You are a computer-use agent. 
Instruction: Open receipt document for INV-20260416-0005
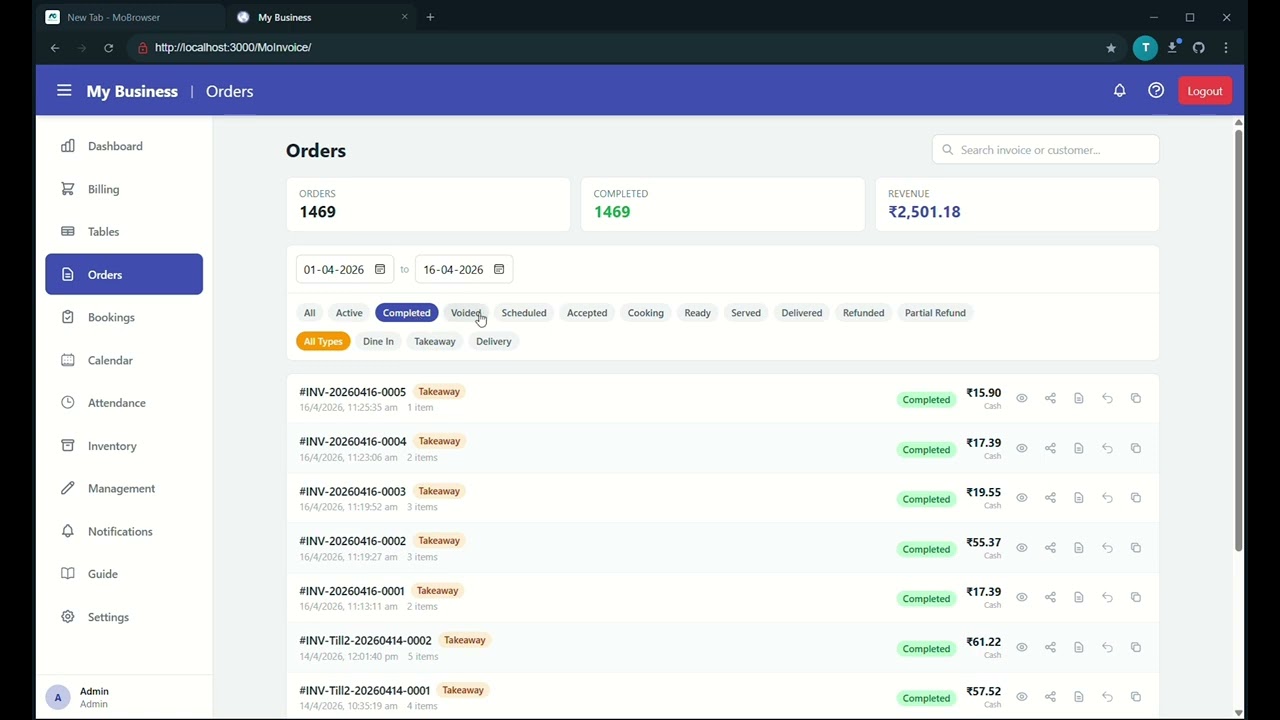pos(1079,398)
